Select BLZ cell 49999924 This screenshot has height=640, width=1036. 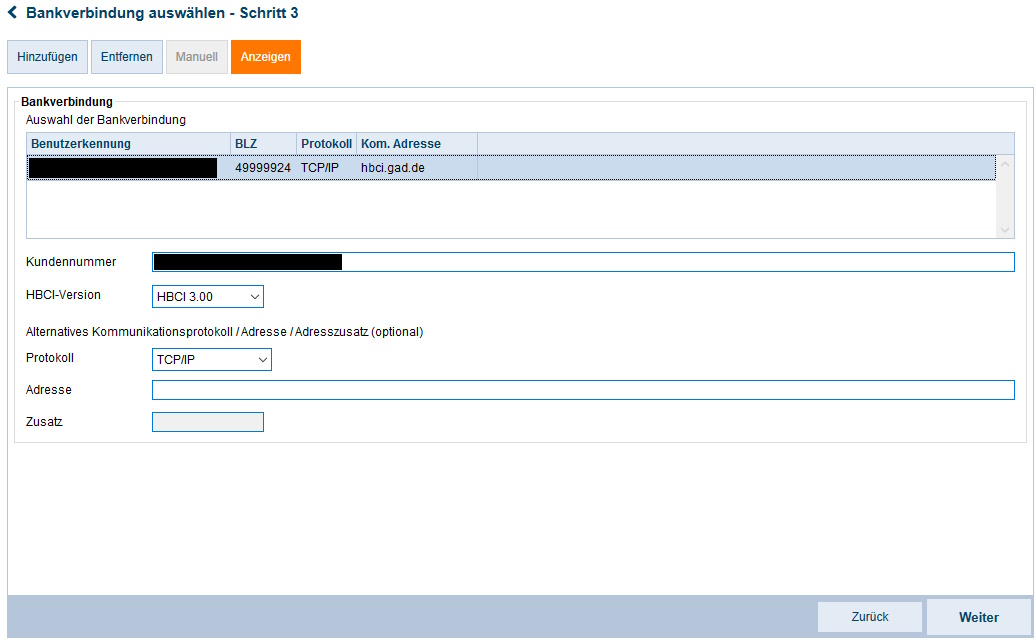coord(263,168)
